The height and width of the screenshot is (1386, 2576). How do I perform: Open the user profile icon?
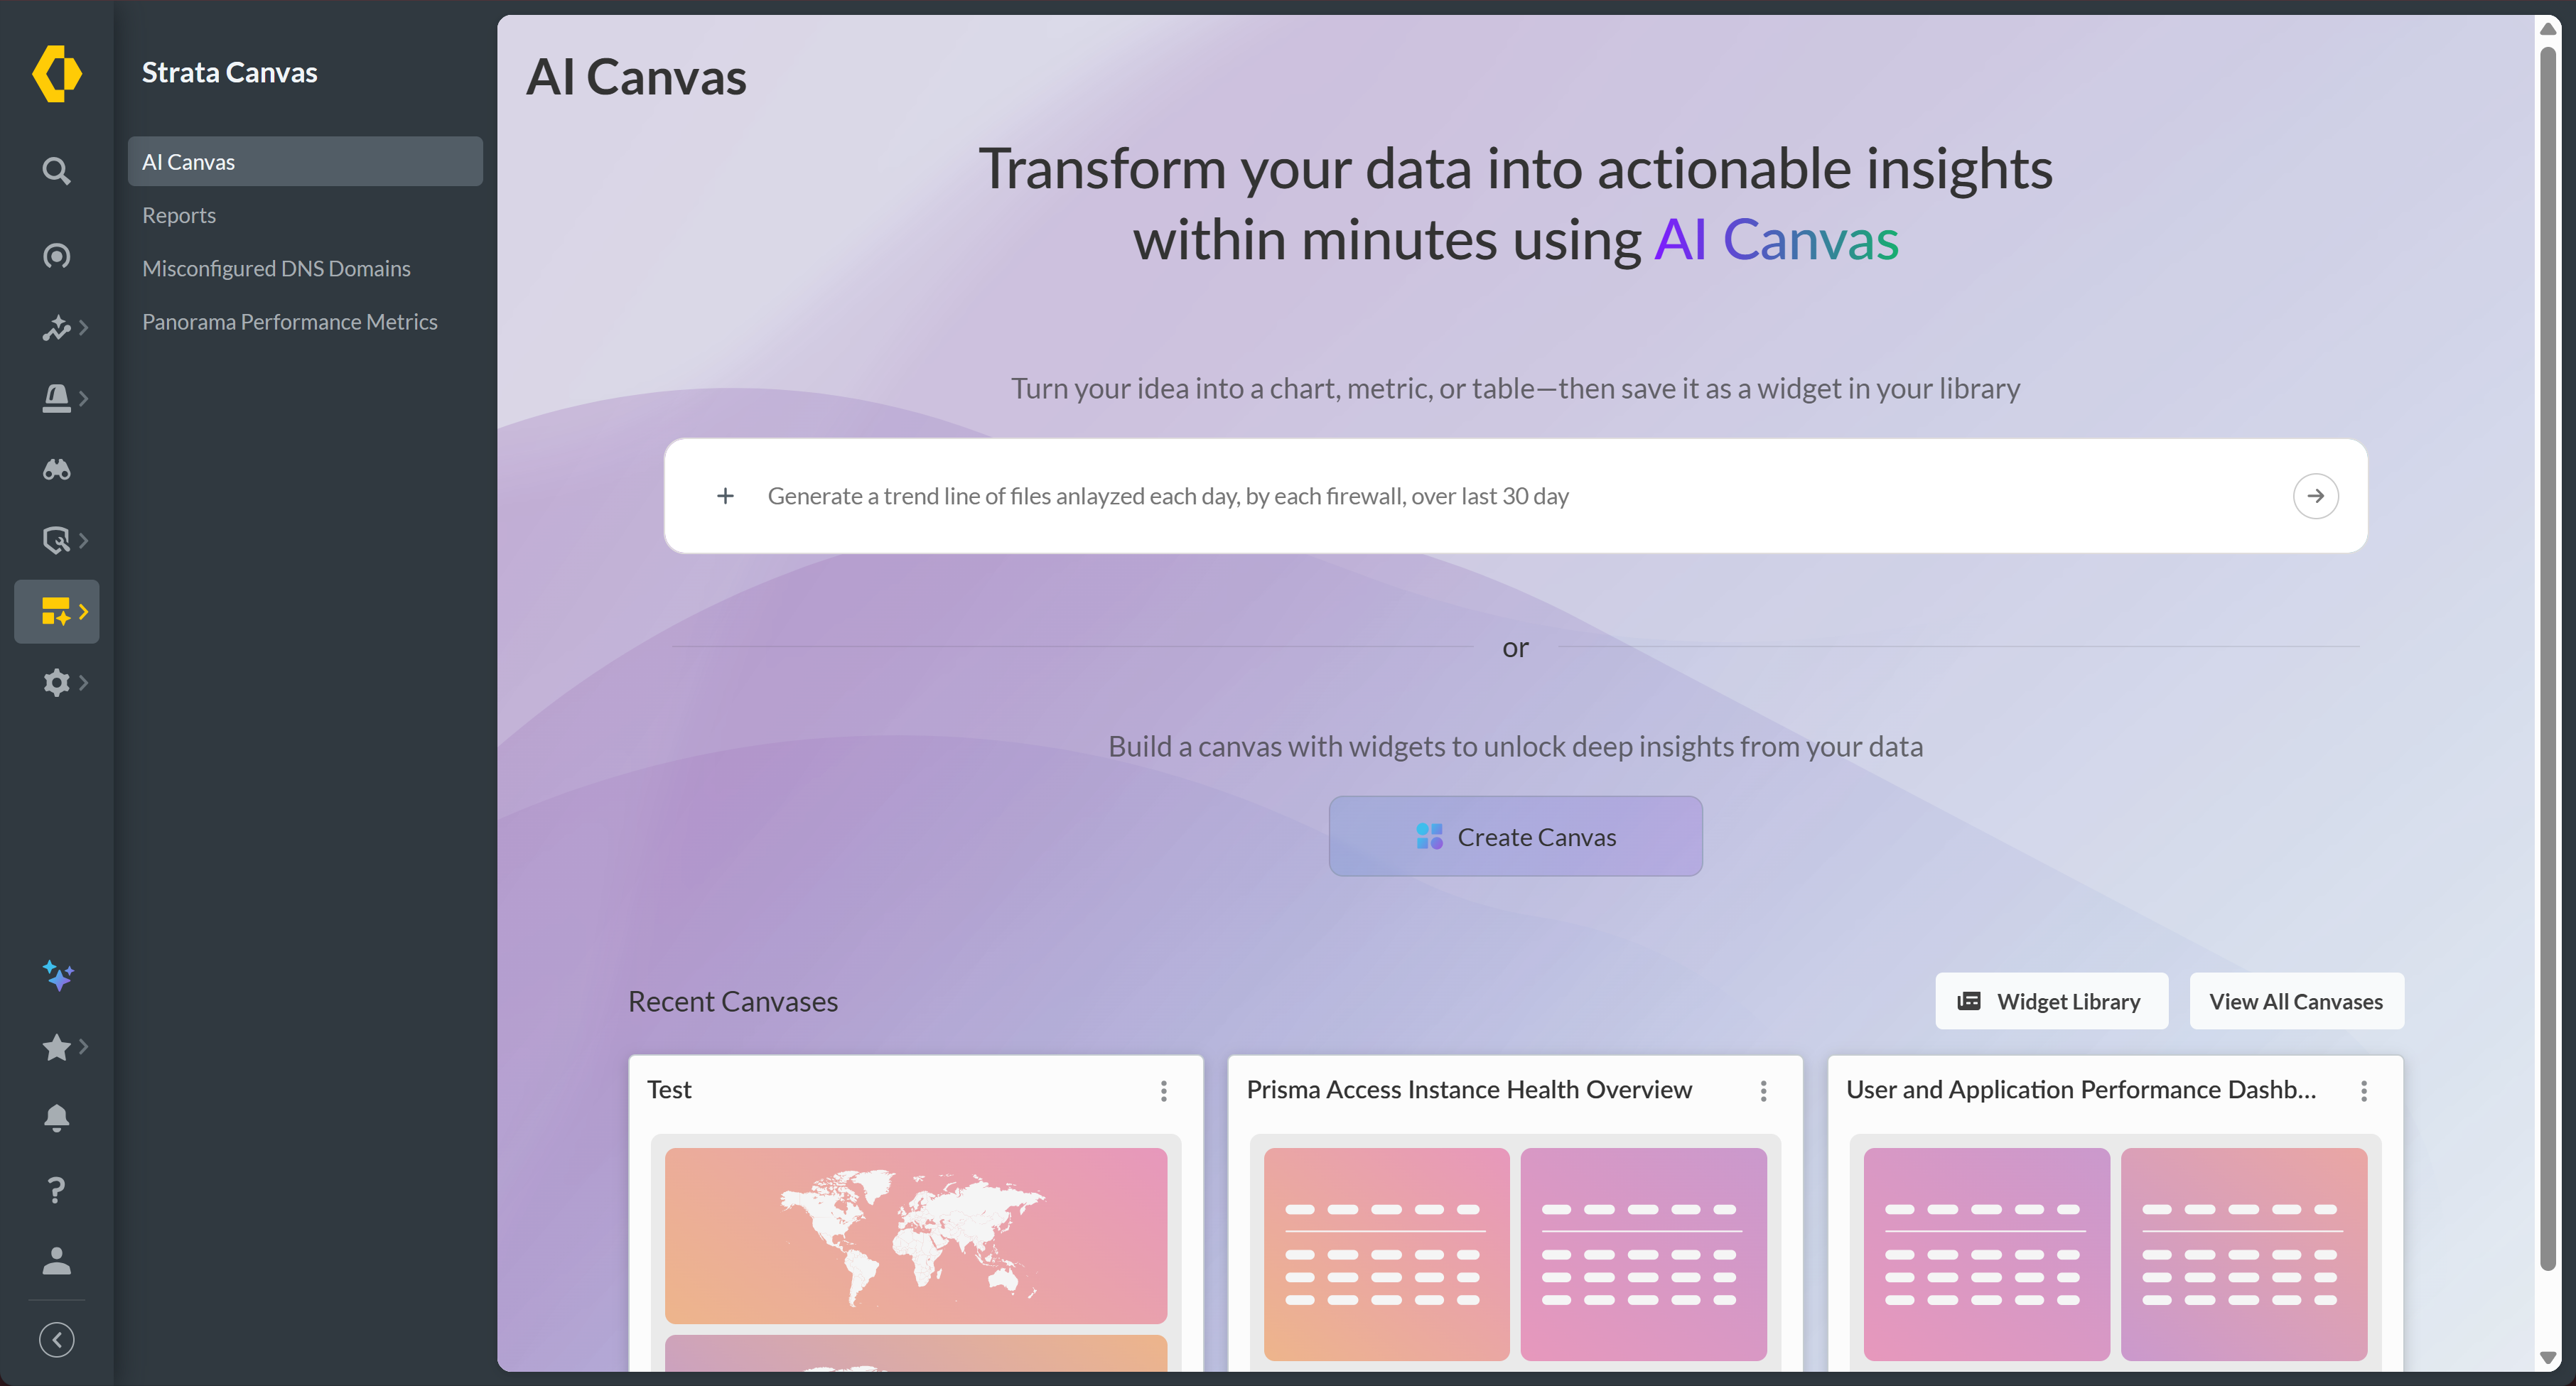pyautogui.click(x=56, y=1261)
